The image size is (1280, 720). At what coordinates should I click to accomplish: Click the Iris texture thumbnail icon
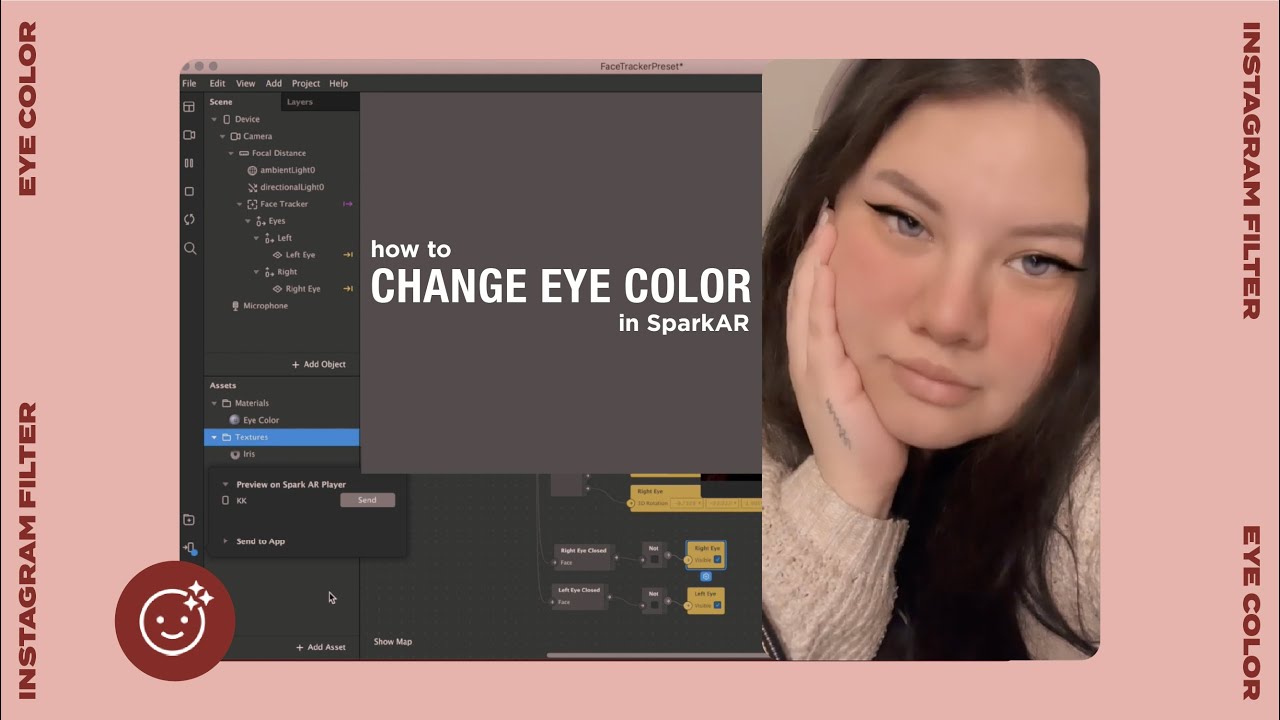point(235,454)
